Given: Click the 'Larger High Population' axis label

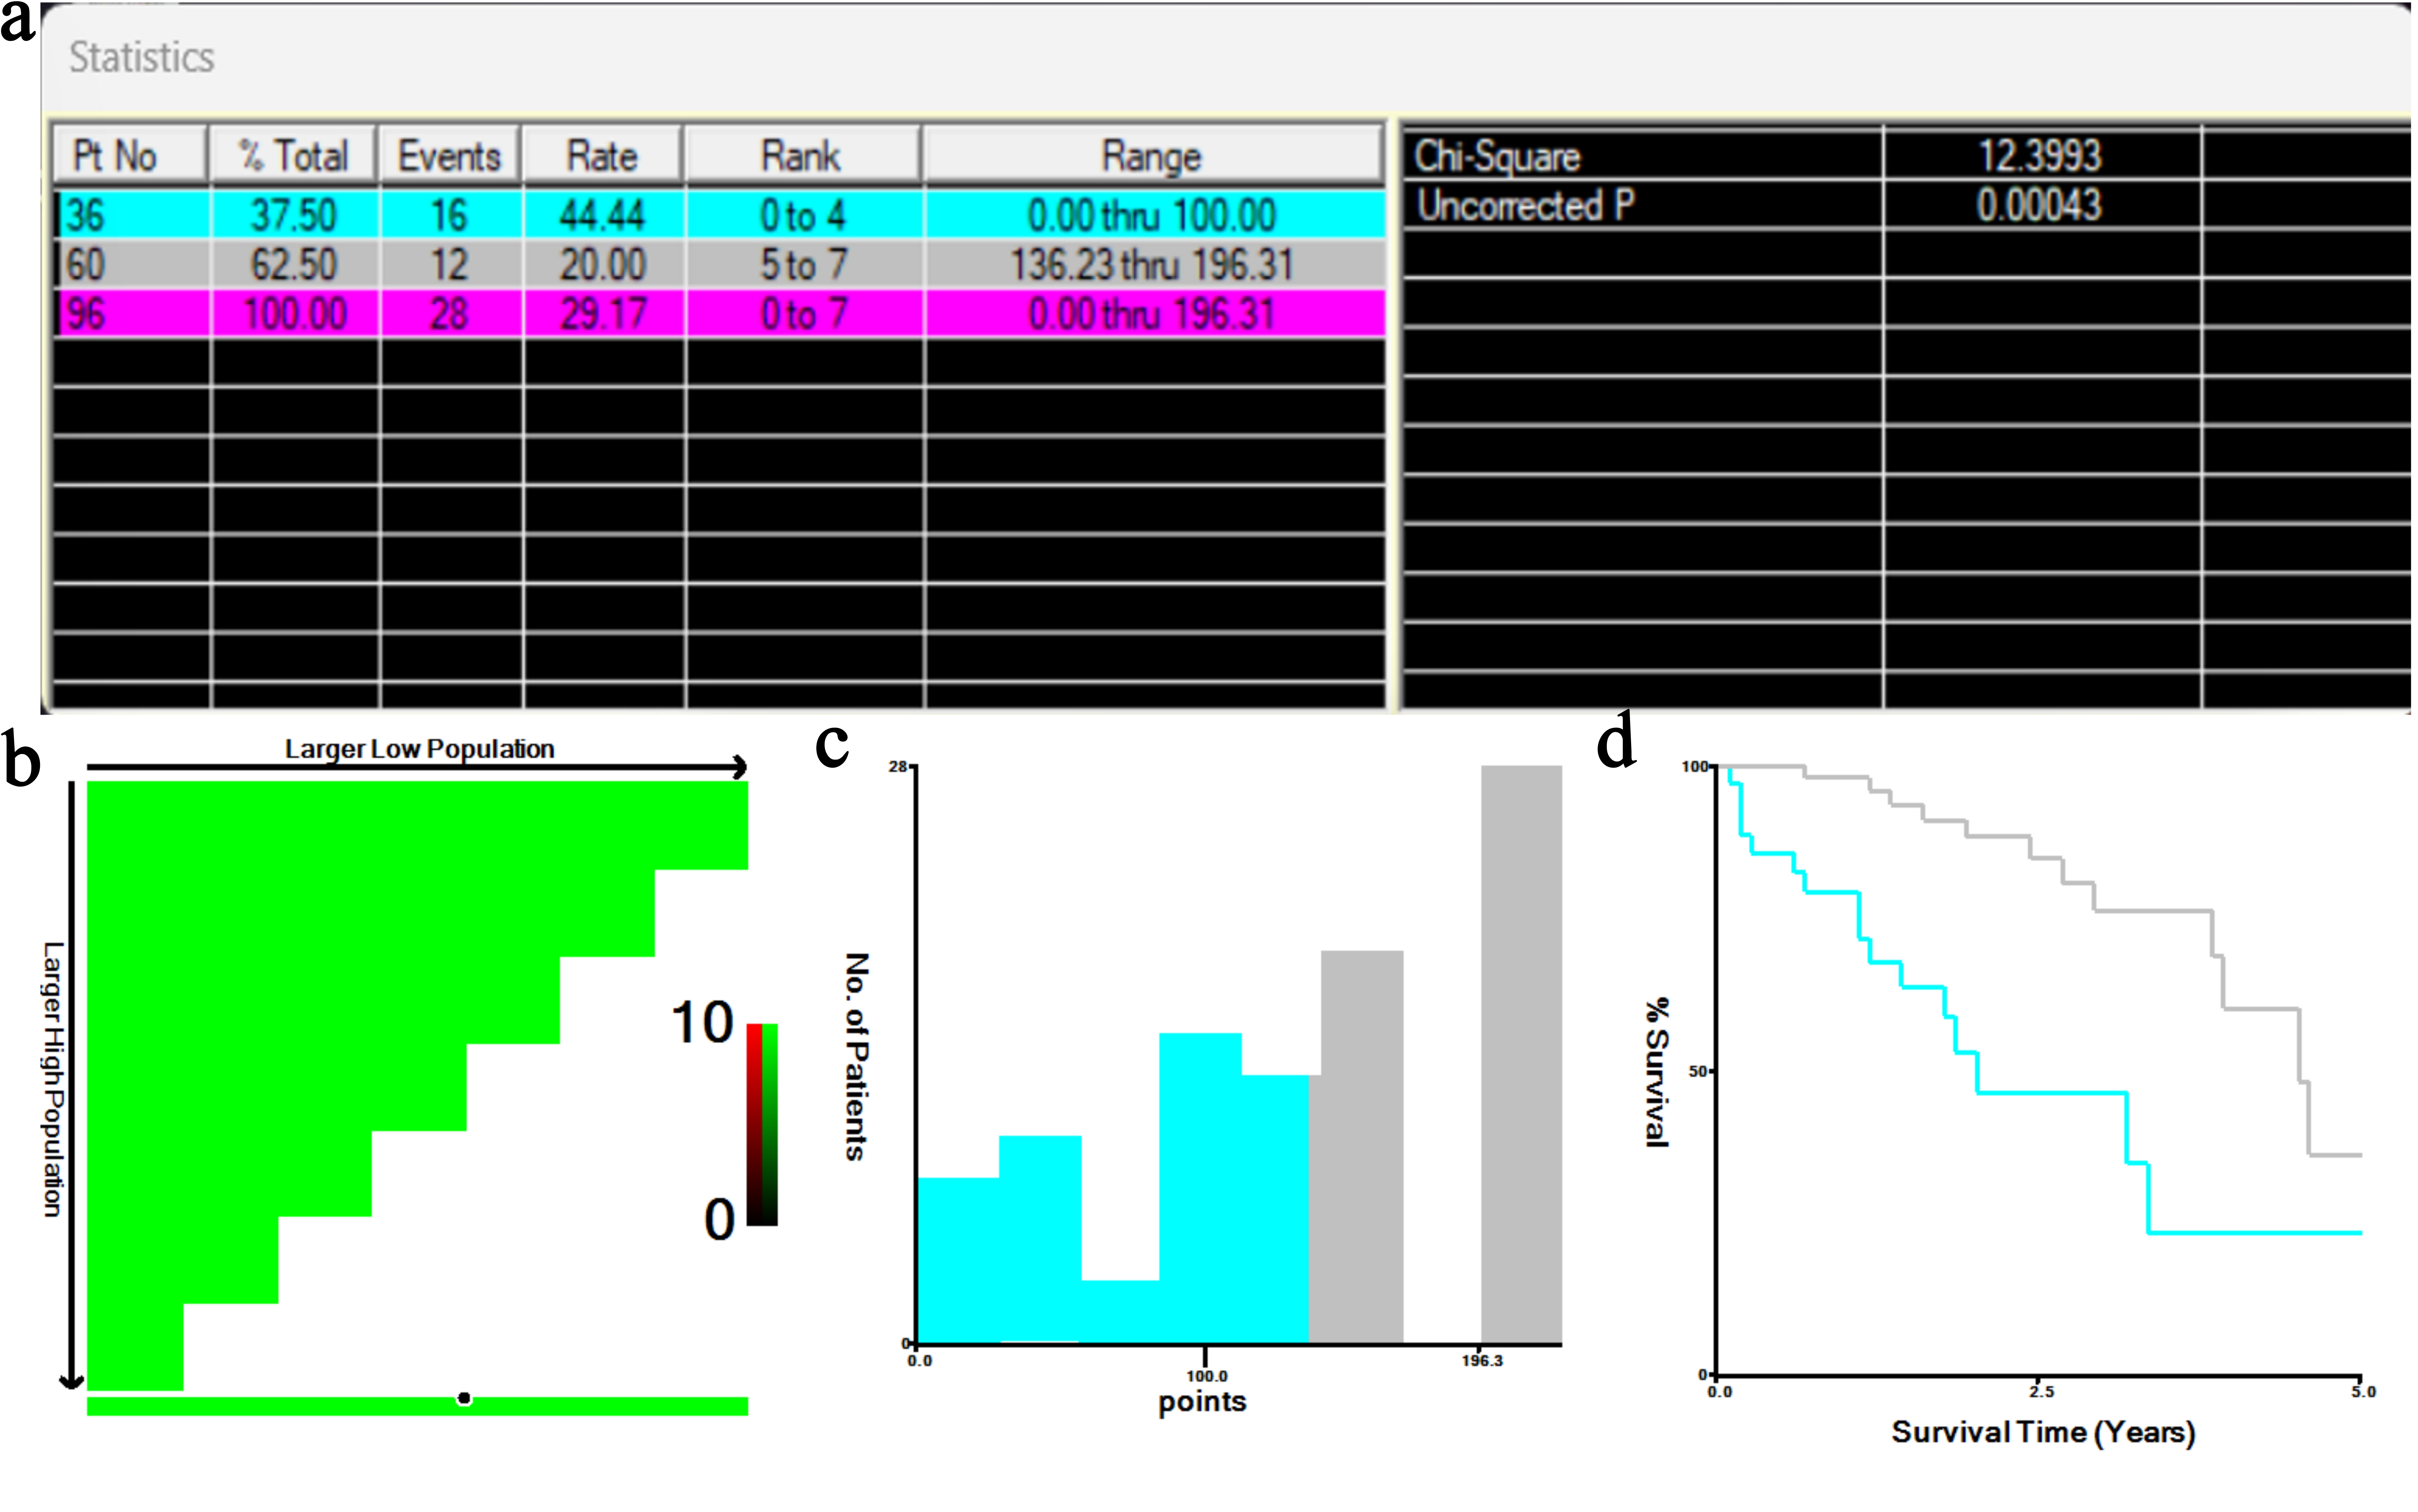Looking at the screenshot, I should (53, 1079).
